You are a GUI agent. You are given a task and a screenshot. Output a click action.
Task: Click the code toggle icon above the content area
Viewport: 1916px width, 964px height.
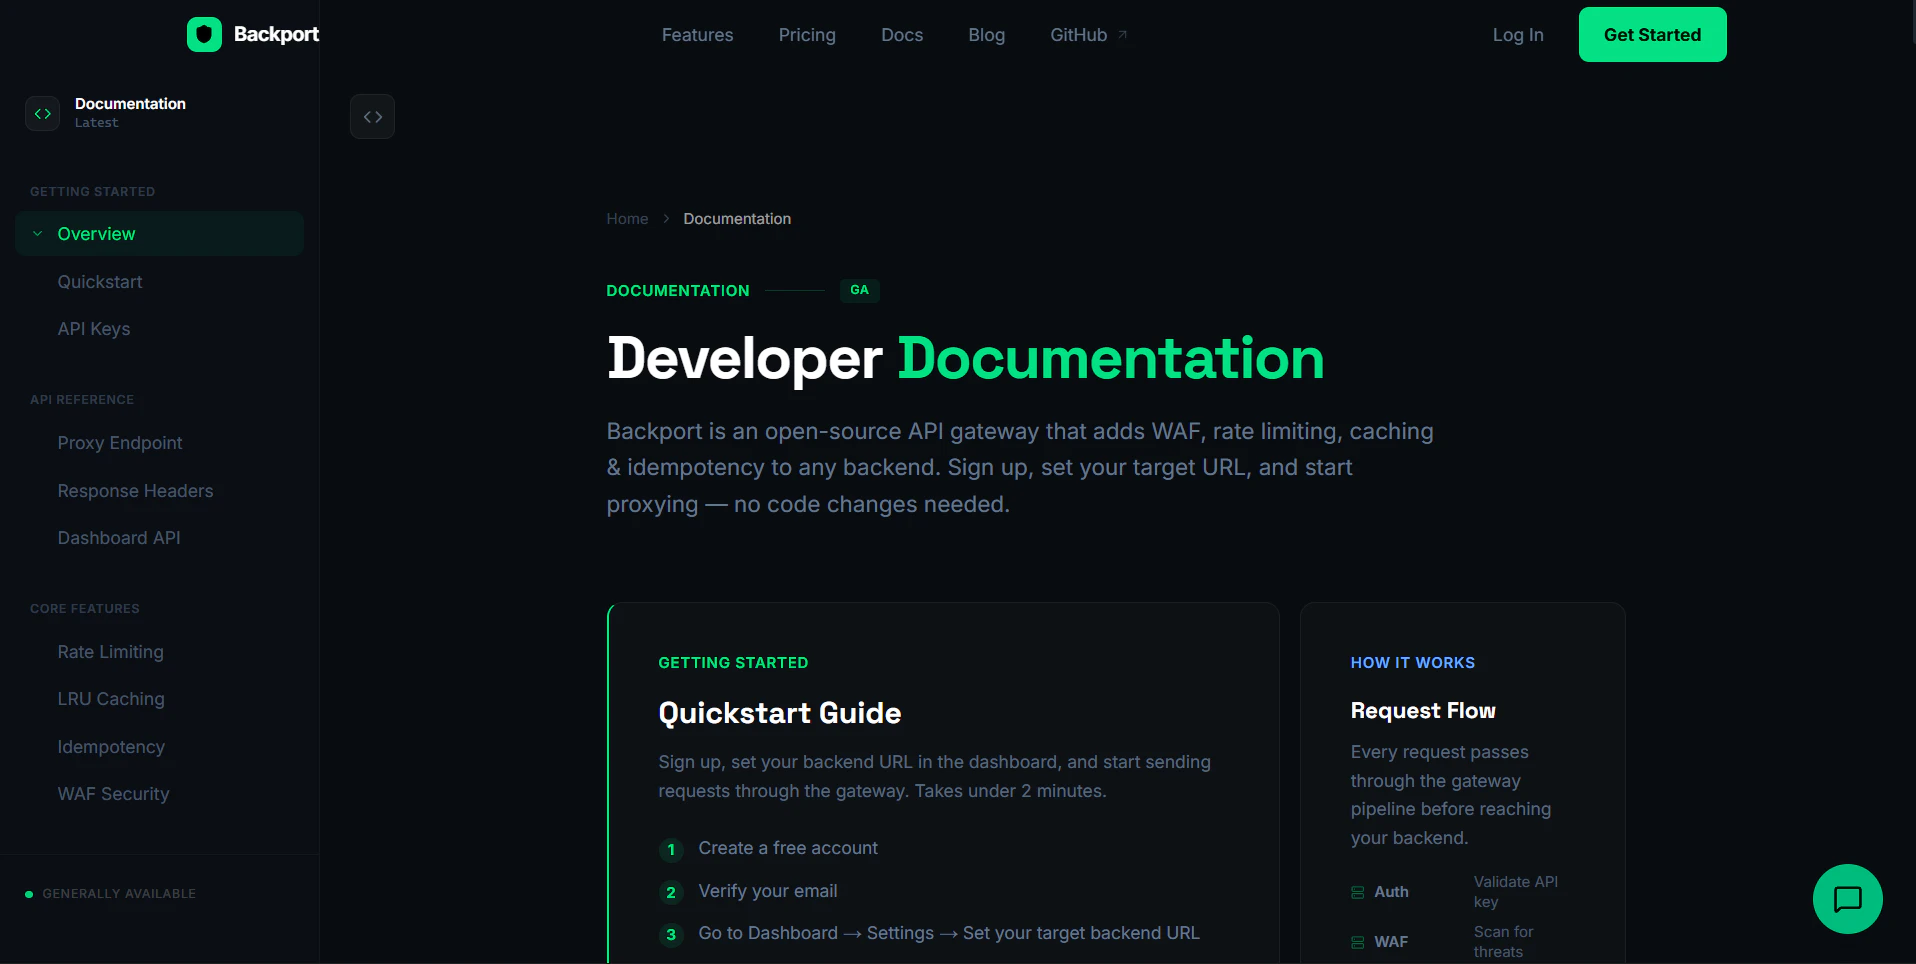pos(372,116)
